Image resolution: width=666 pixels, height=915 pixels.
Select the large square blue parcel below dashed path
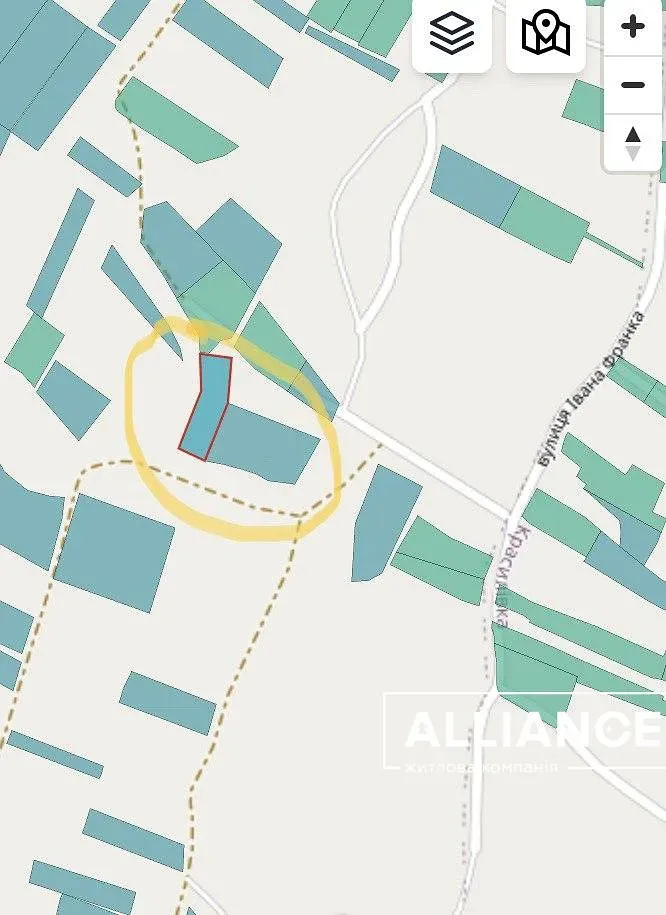(115, 553)
